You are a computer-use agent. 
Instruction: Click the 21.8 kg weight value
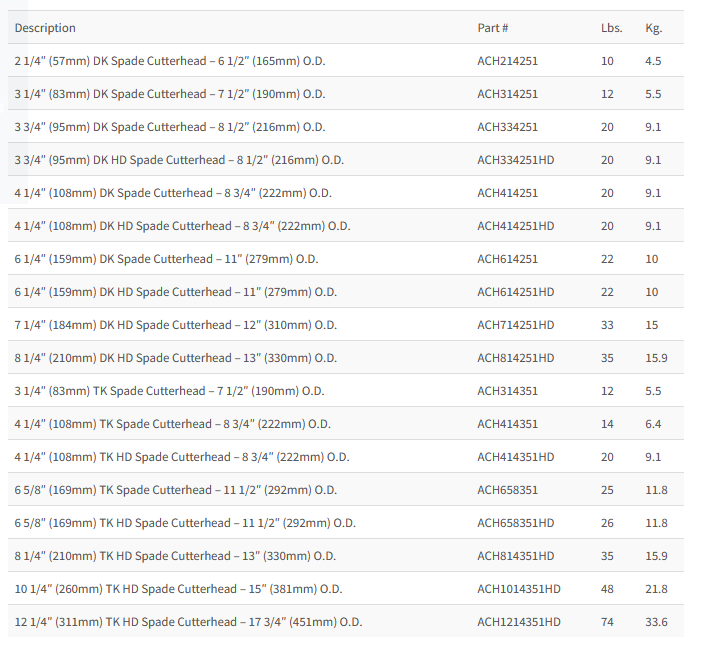(x=656, y=589)
